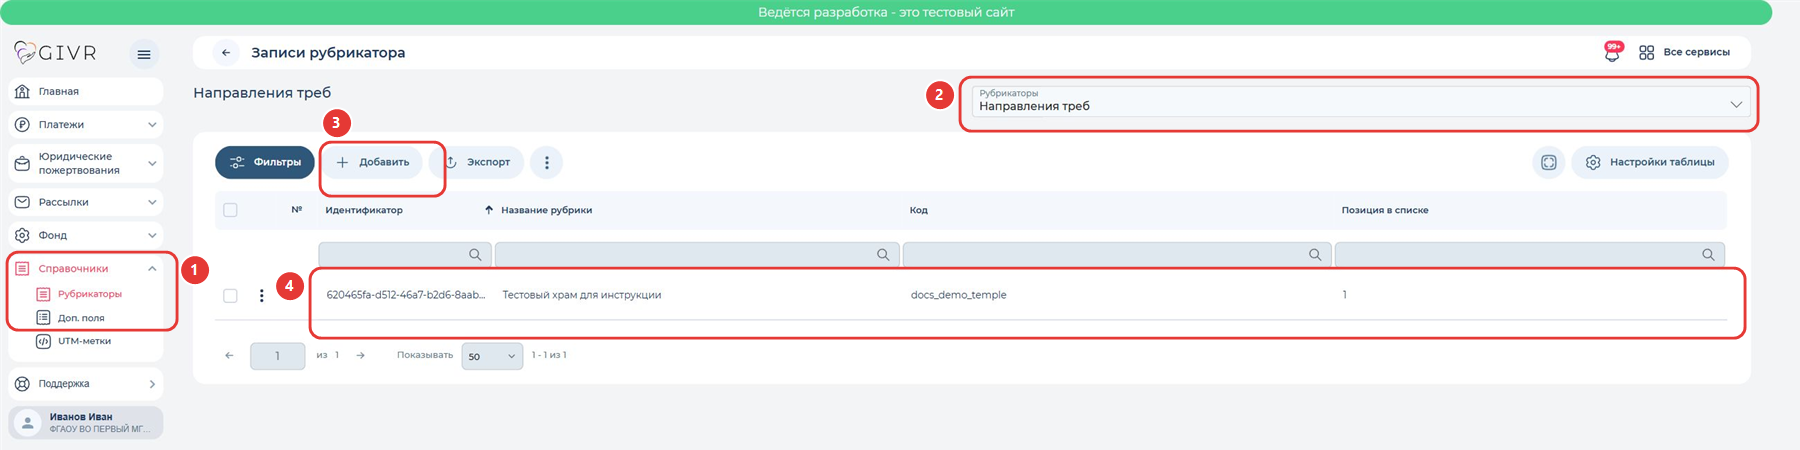Click the 'Экспорт' button
Viewport: 1800px width, 450px height.
click(x=477, y=162)
